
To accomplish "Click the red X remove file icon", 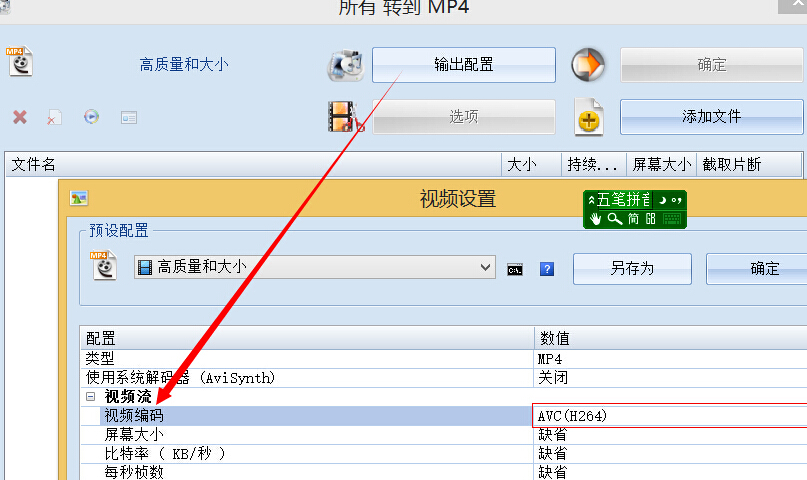I will [20, 117].
